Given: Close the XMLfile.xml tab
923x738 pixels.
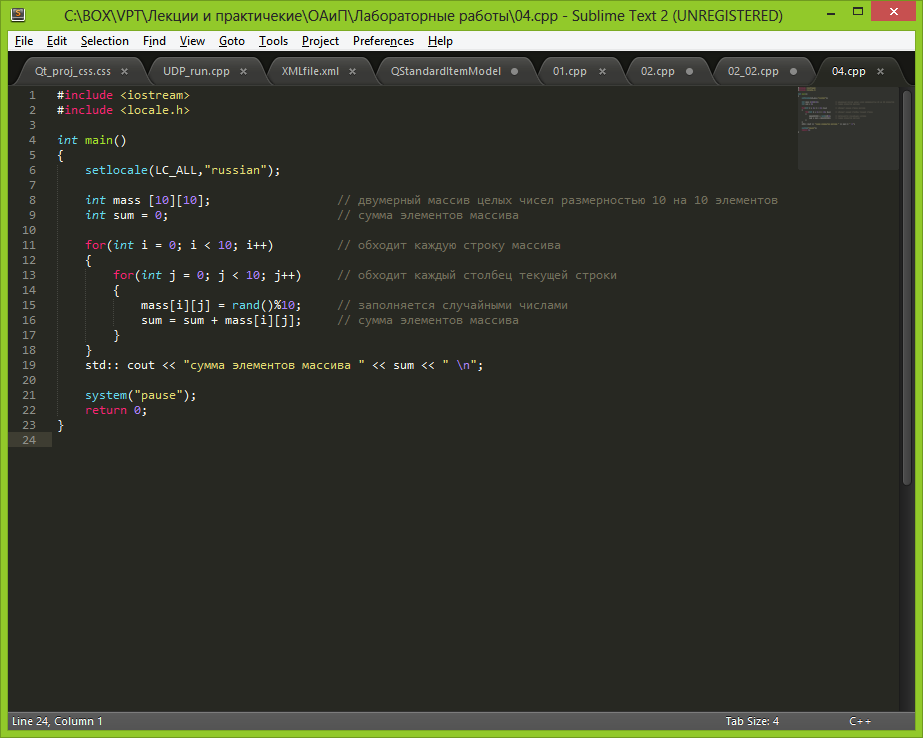Looking at the screenshot, I should pyautogui.click(x=352, y=71).
